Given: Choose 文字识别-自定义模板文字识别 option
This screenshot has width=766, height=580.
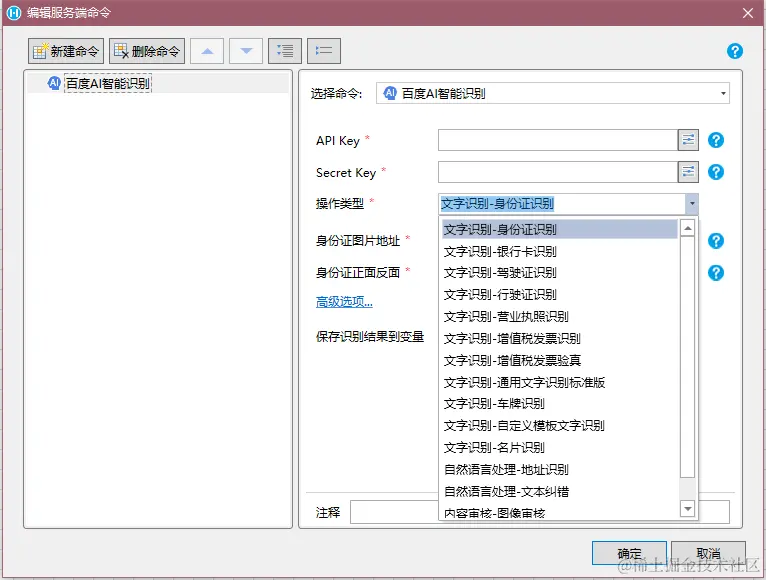Looking at the screenshot, I should [560, 426].
